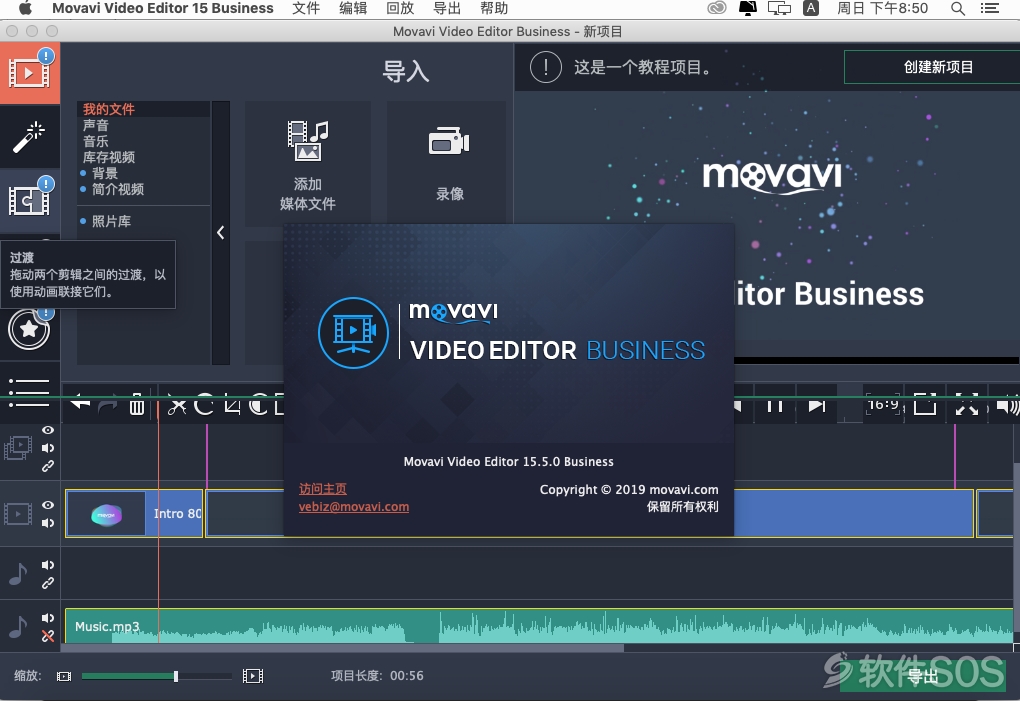Click the Undo arrow in timeline toolbar

pyautogui.click(x=80, y=404)
